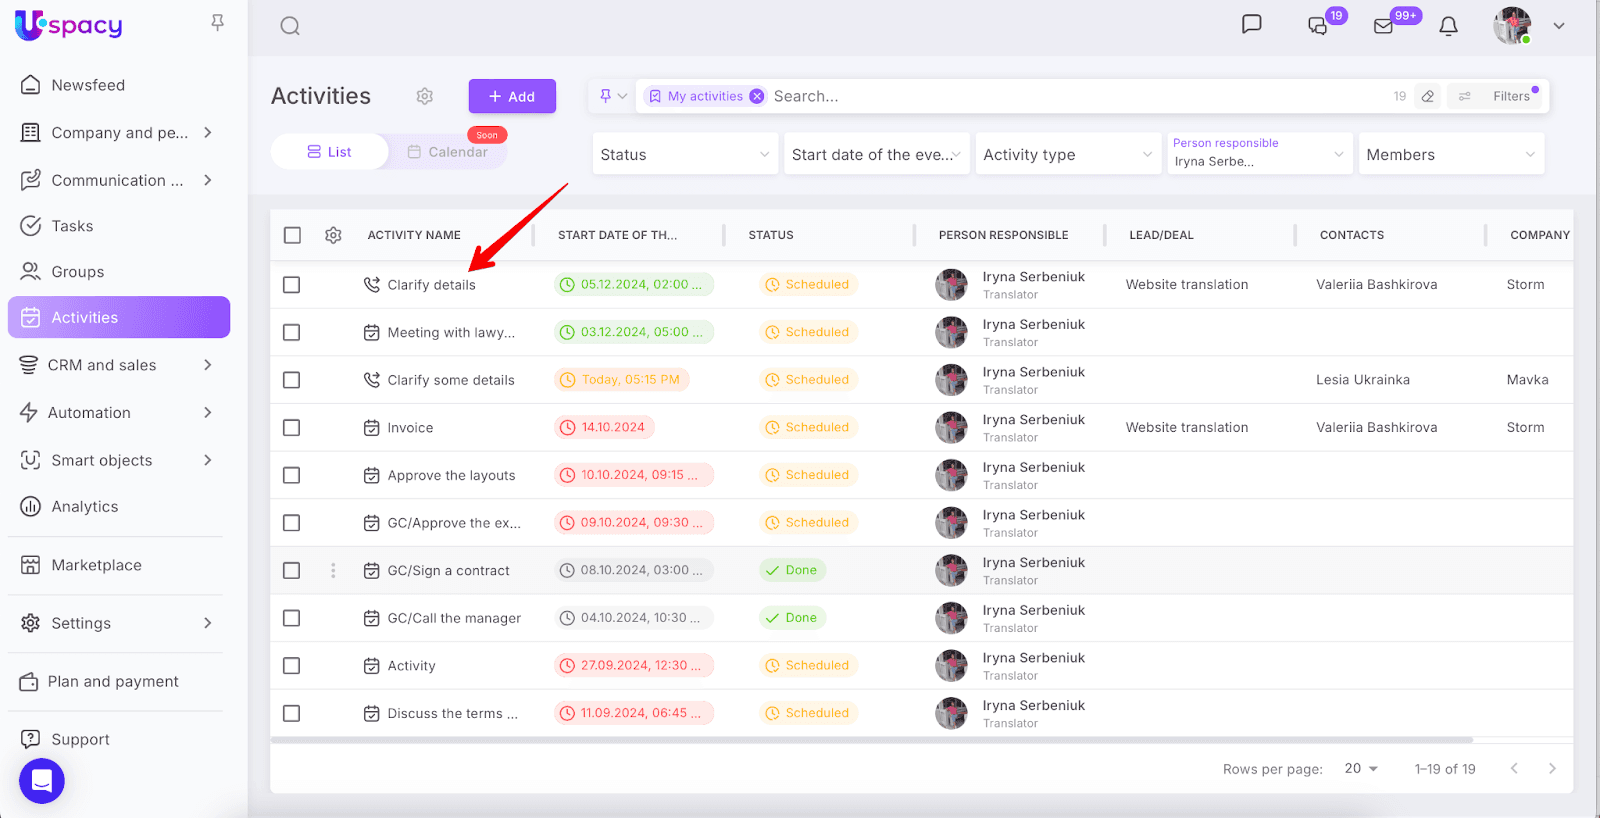Open the live chat bubble widget

coord(42,781)
